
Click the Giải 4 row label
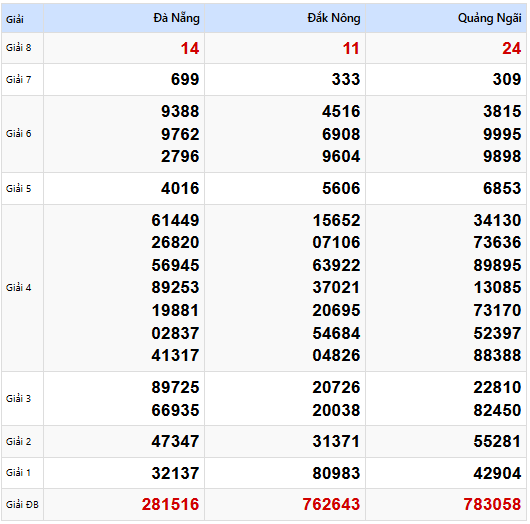18,288
